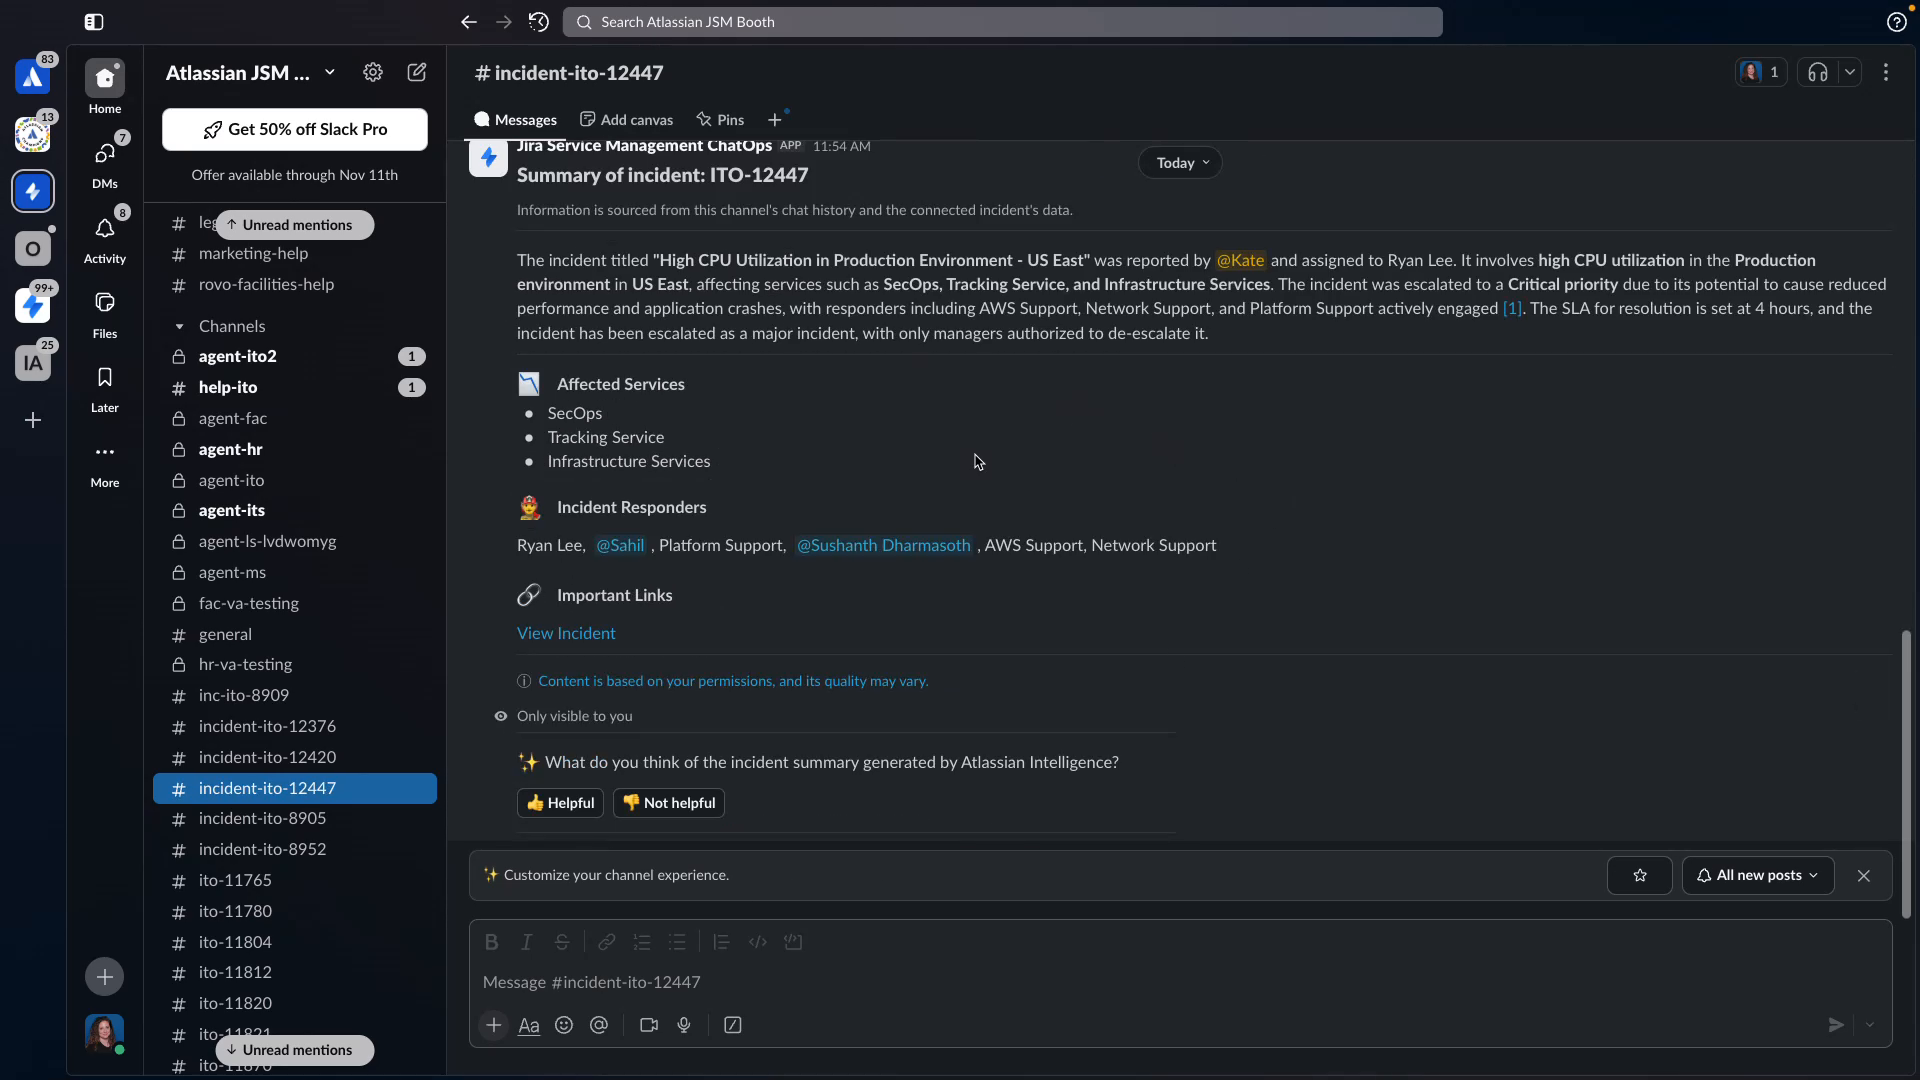Mark the summary as Helpful

pyautogui.click(x=559, y=802)
